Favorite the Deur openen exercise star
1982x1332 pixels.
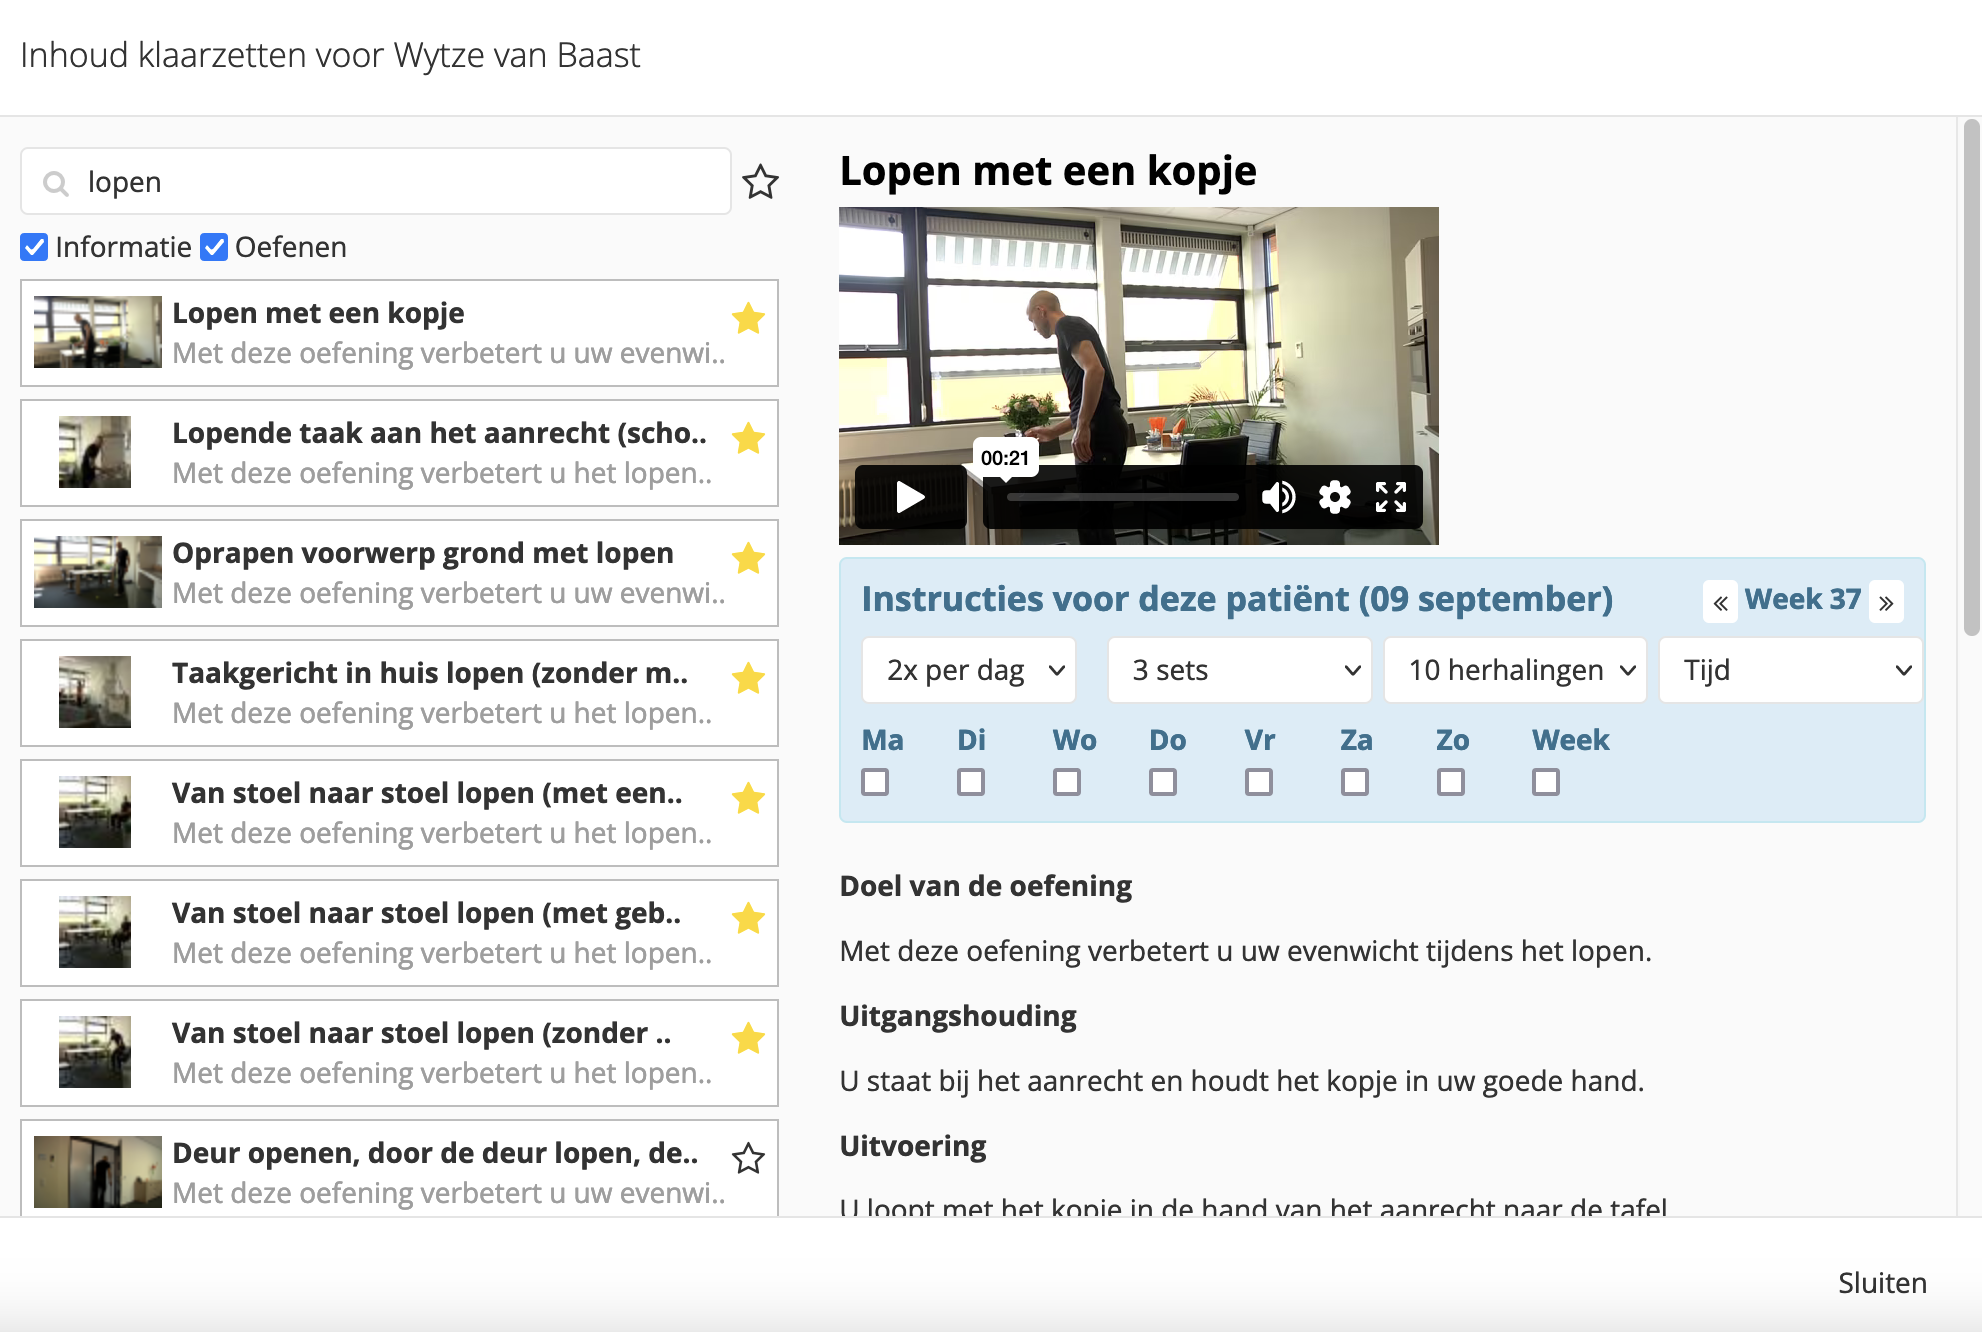tap(748, 1159)
